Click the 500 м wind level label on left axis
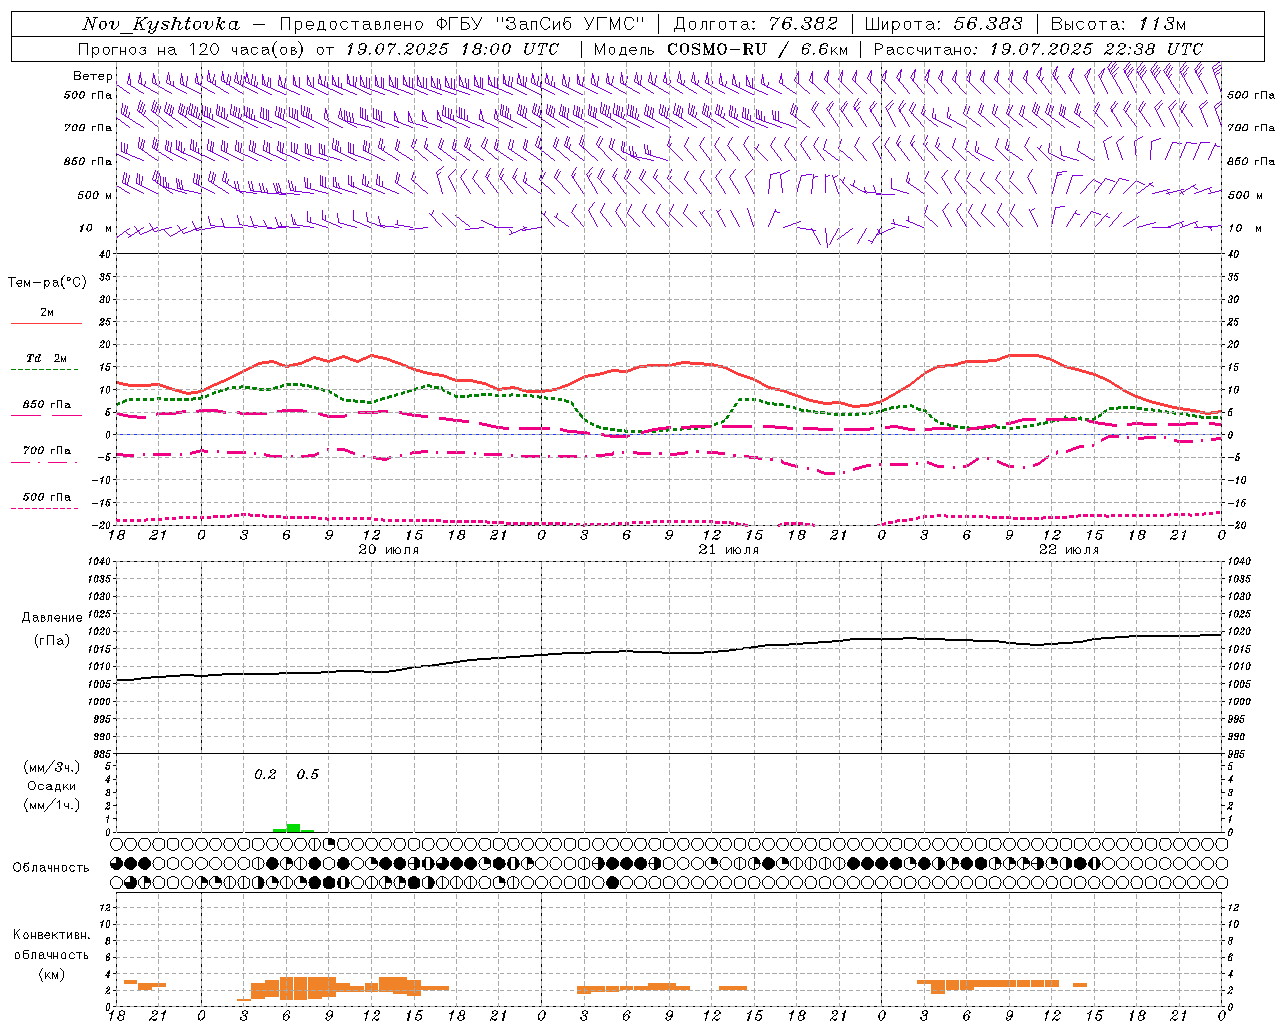 [x=95, y=195]
